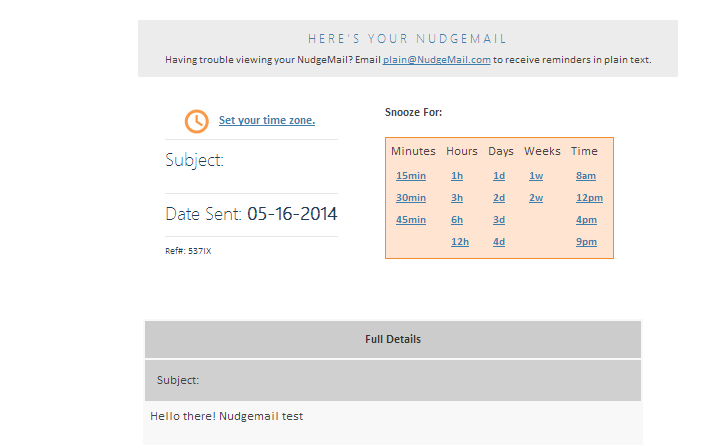The width and height of the screenshot is (725, 445).
Task: Click the Hello there! Nudgemail test text
Action: 227,416
